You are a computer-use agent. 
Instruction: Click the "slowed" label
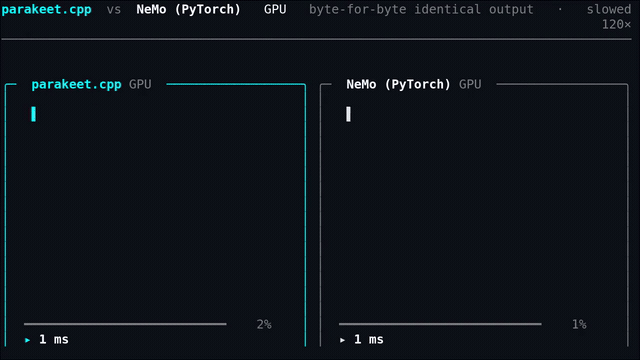[x=609, y=9]
